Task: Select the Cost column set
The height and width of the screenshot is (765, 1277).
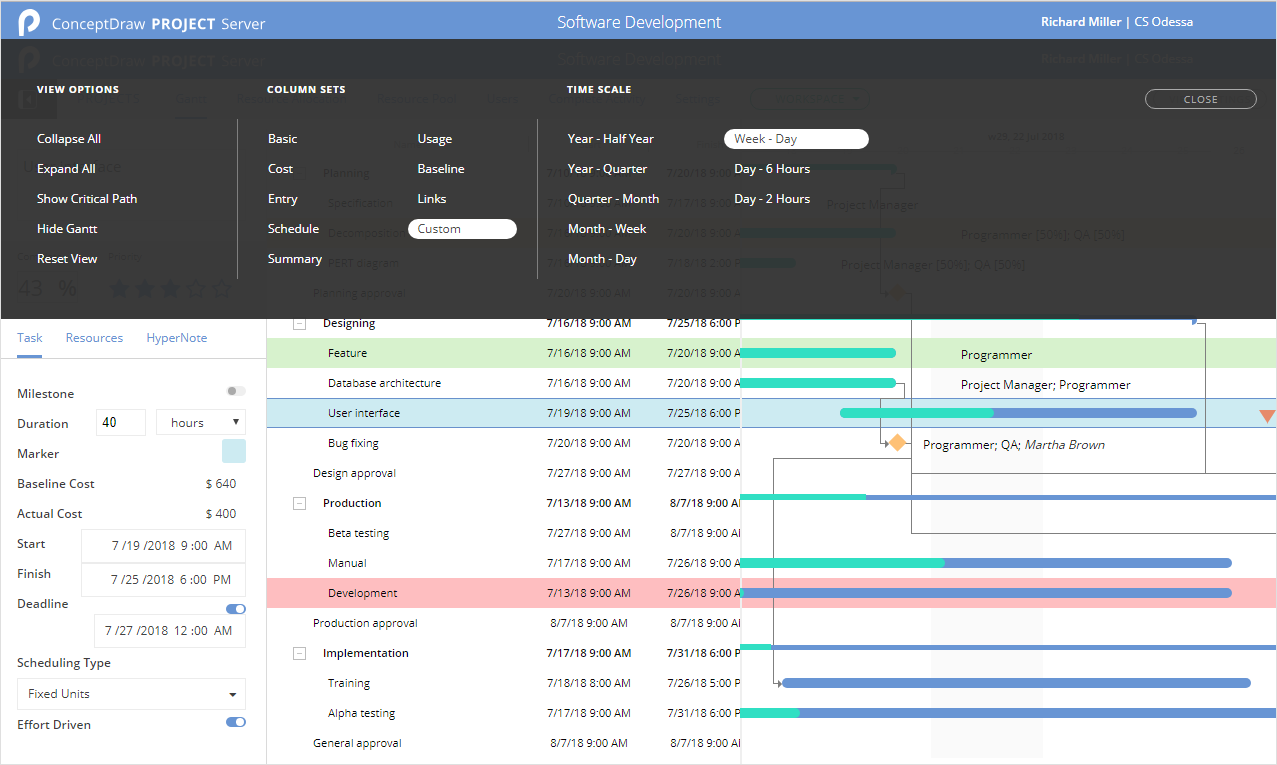Action: coord(280,169)
